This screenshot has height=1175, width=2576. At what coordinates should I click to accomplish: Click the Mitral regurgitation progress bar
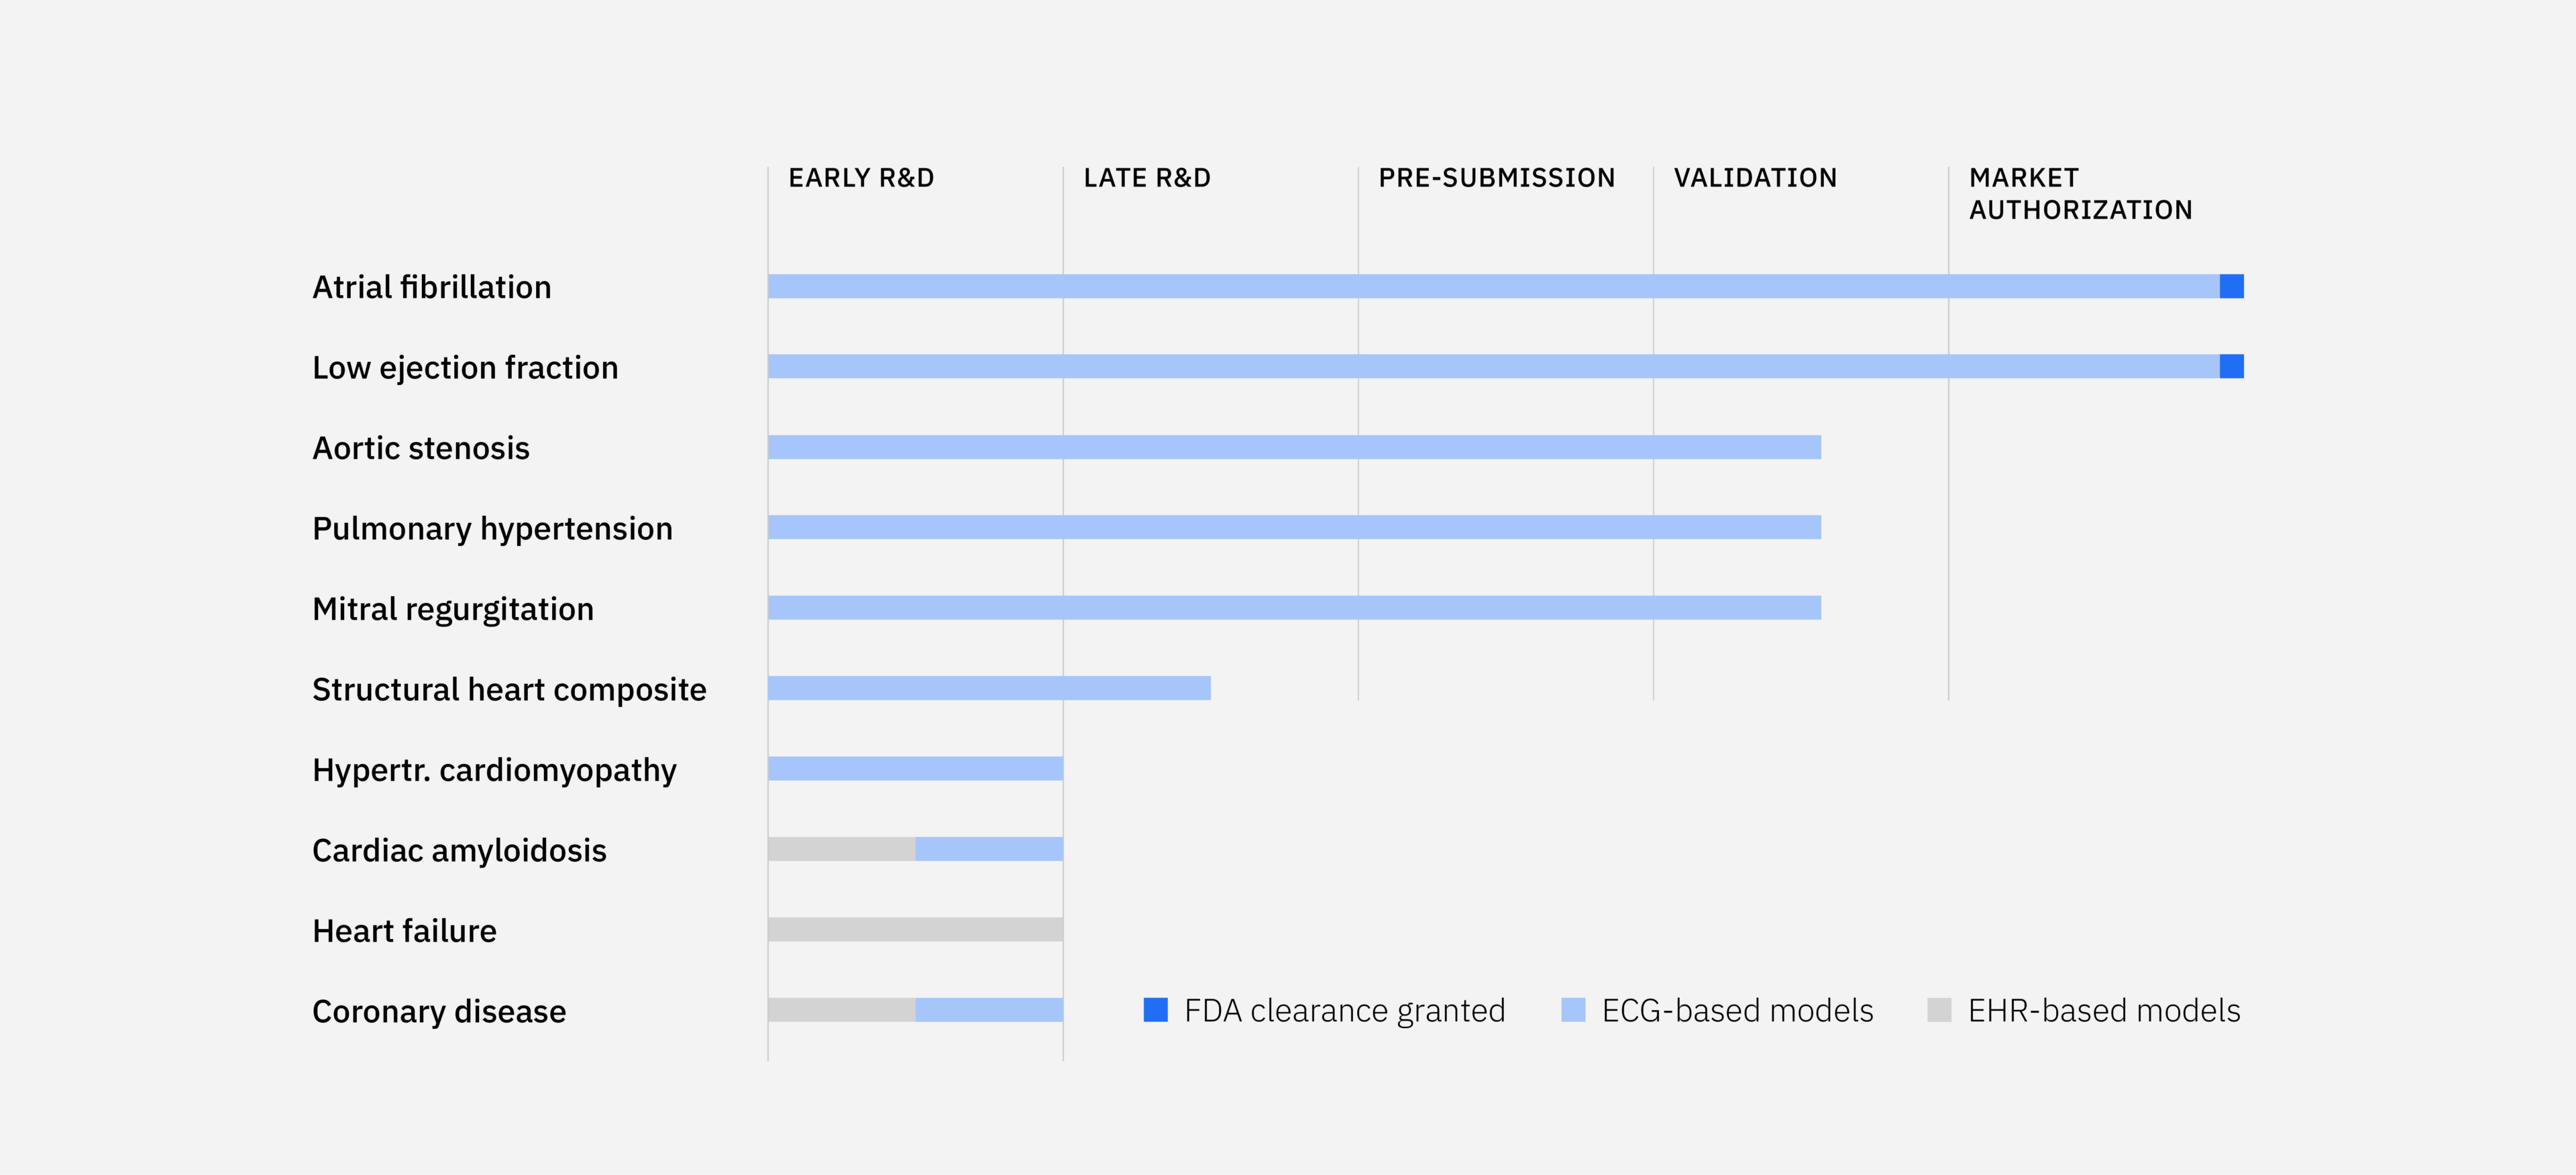click(x=1294, y=608)
